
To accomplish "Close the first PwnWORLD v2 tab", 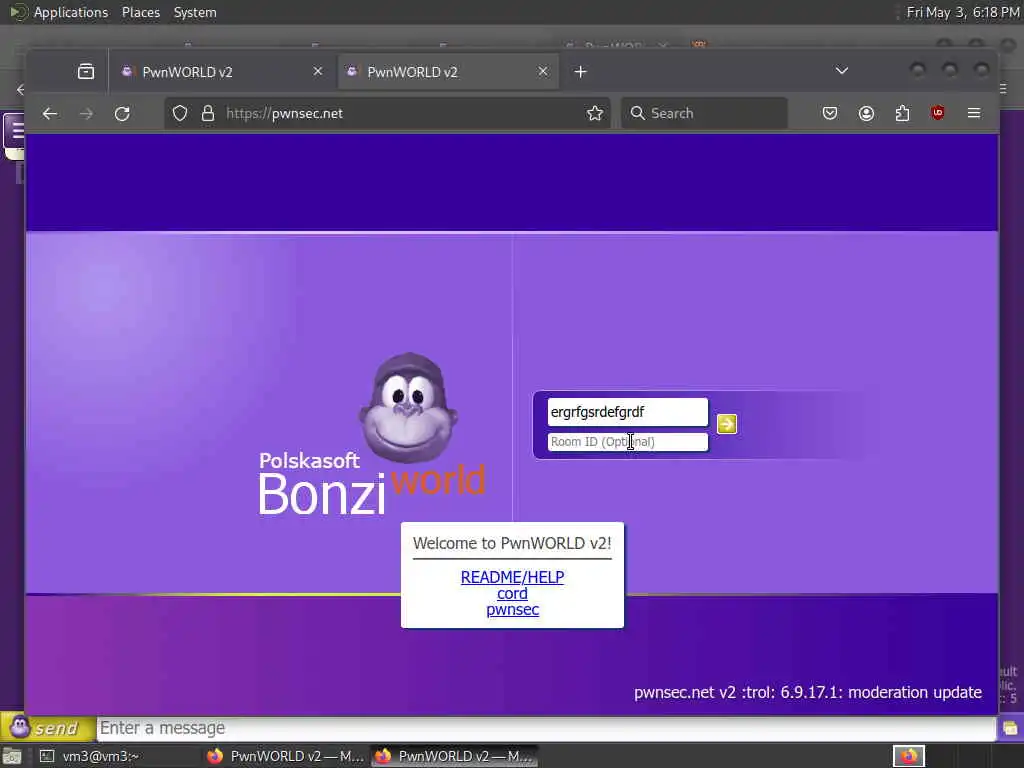I will [x=317, y=71].
